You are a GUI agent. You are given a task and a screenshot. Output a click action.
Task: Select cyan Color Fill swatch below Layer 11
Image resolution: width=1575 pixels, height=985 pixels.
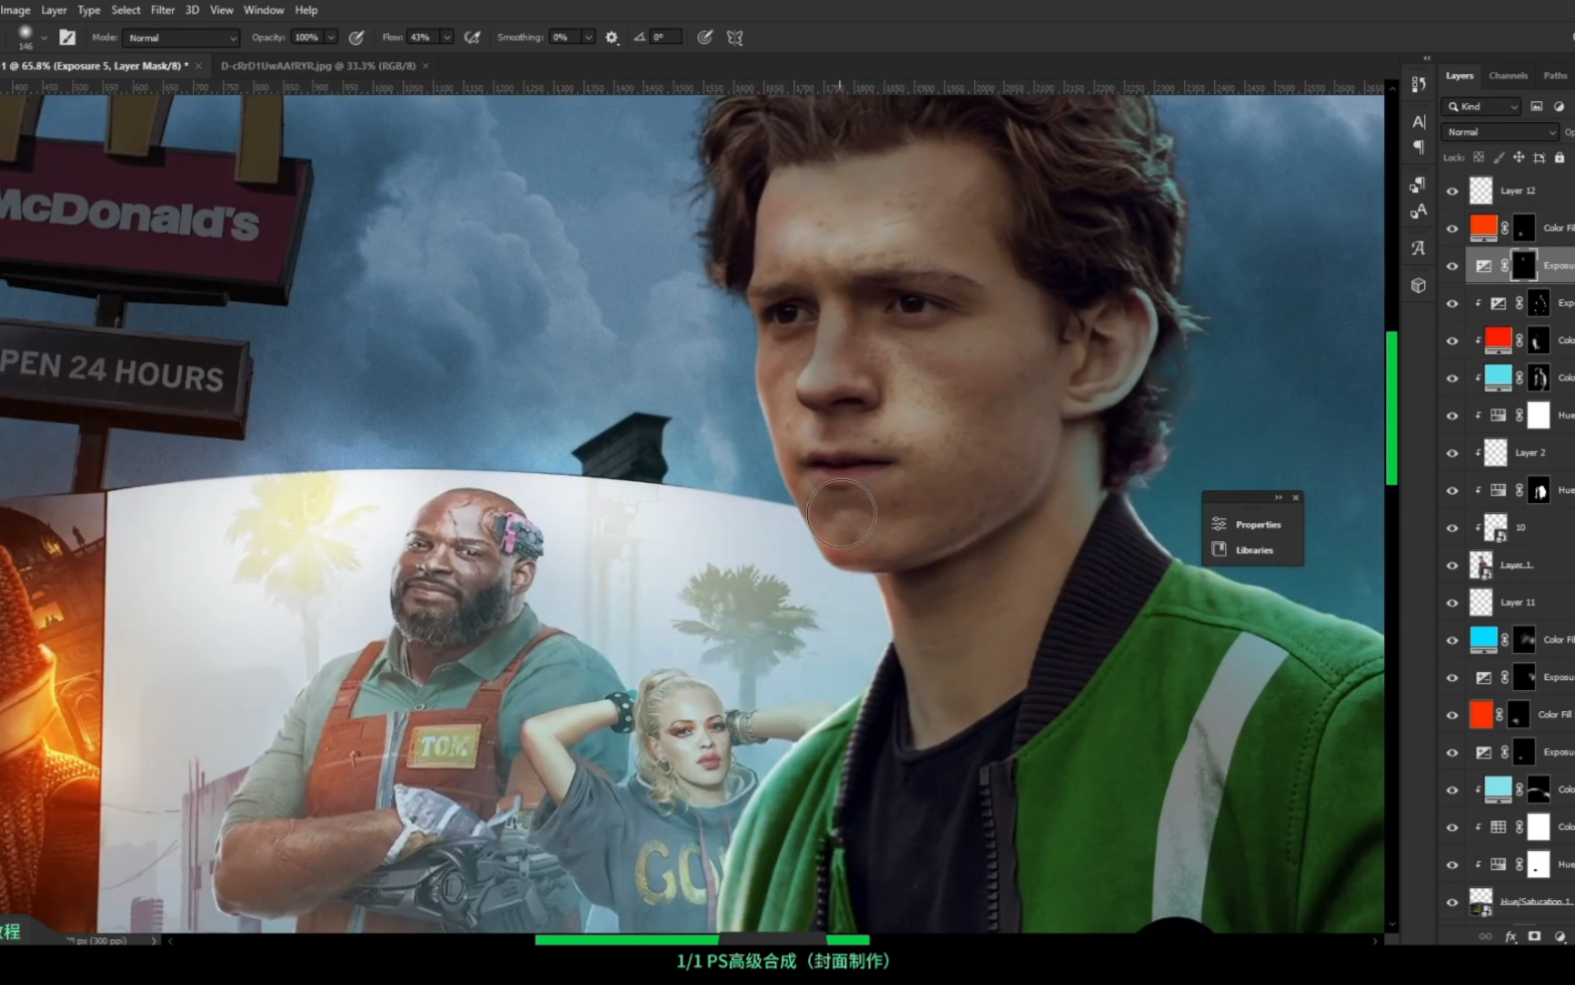pyautogui.click(x=1483, y=640)
